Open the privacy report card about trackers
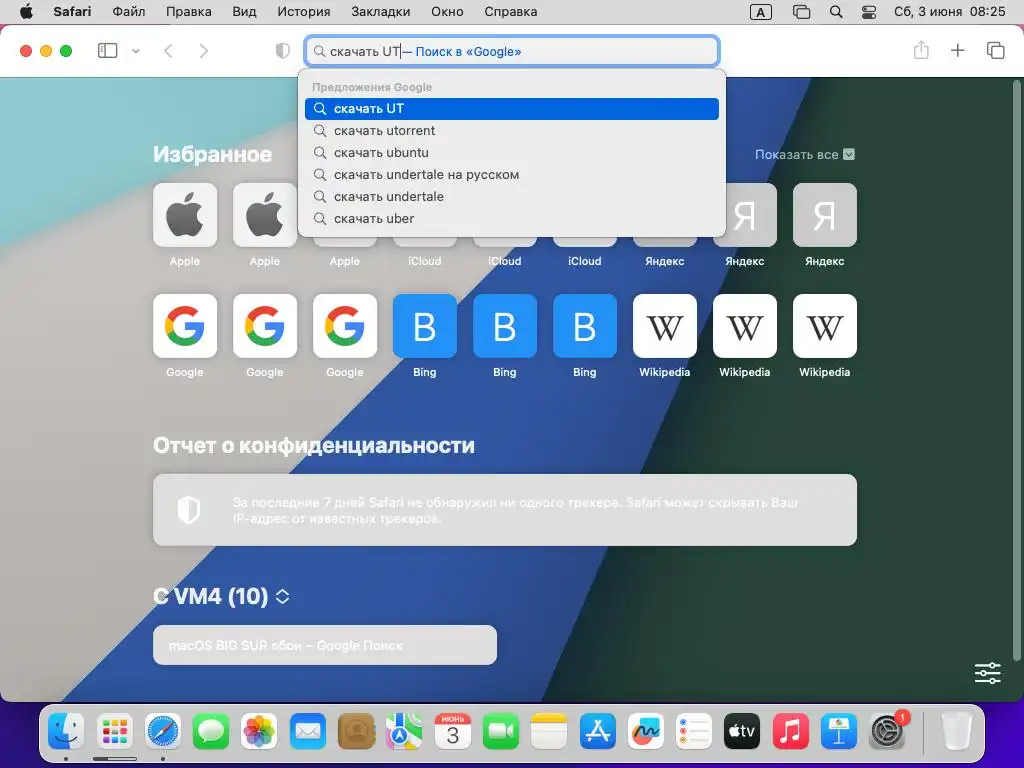This screenshot has height=768, width=1024. pyautogui.click(x=505, y=510)
